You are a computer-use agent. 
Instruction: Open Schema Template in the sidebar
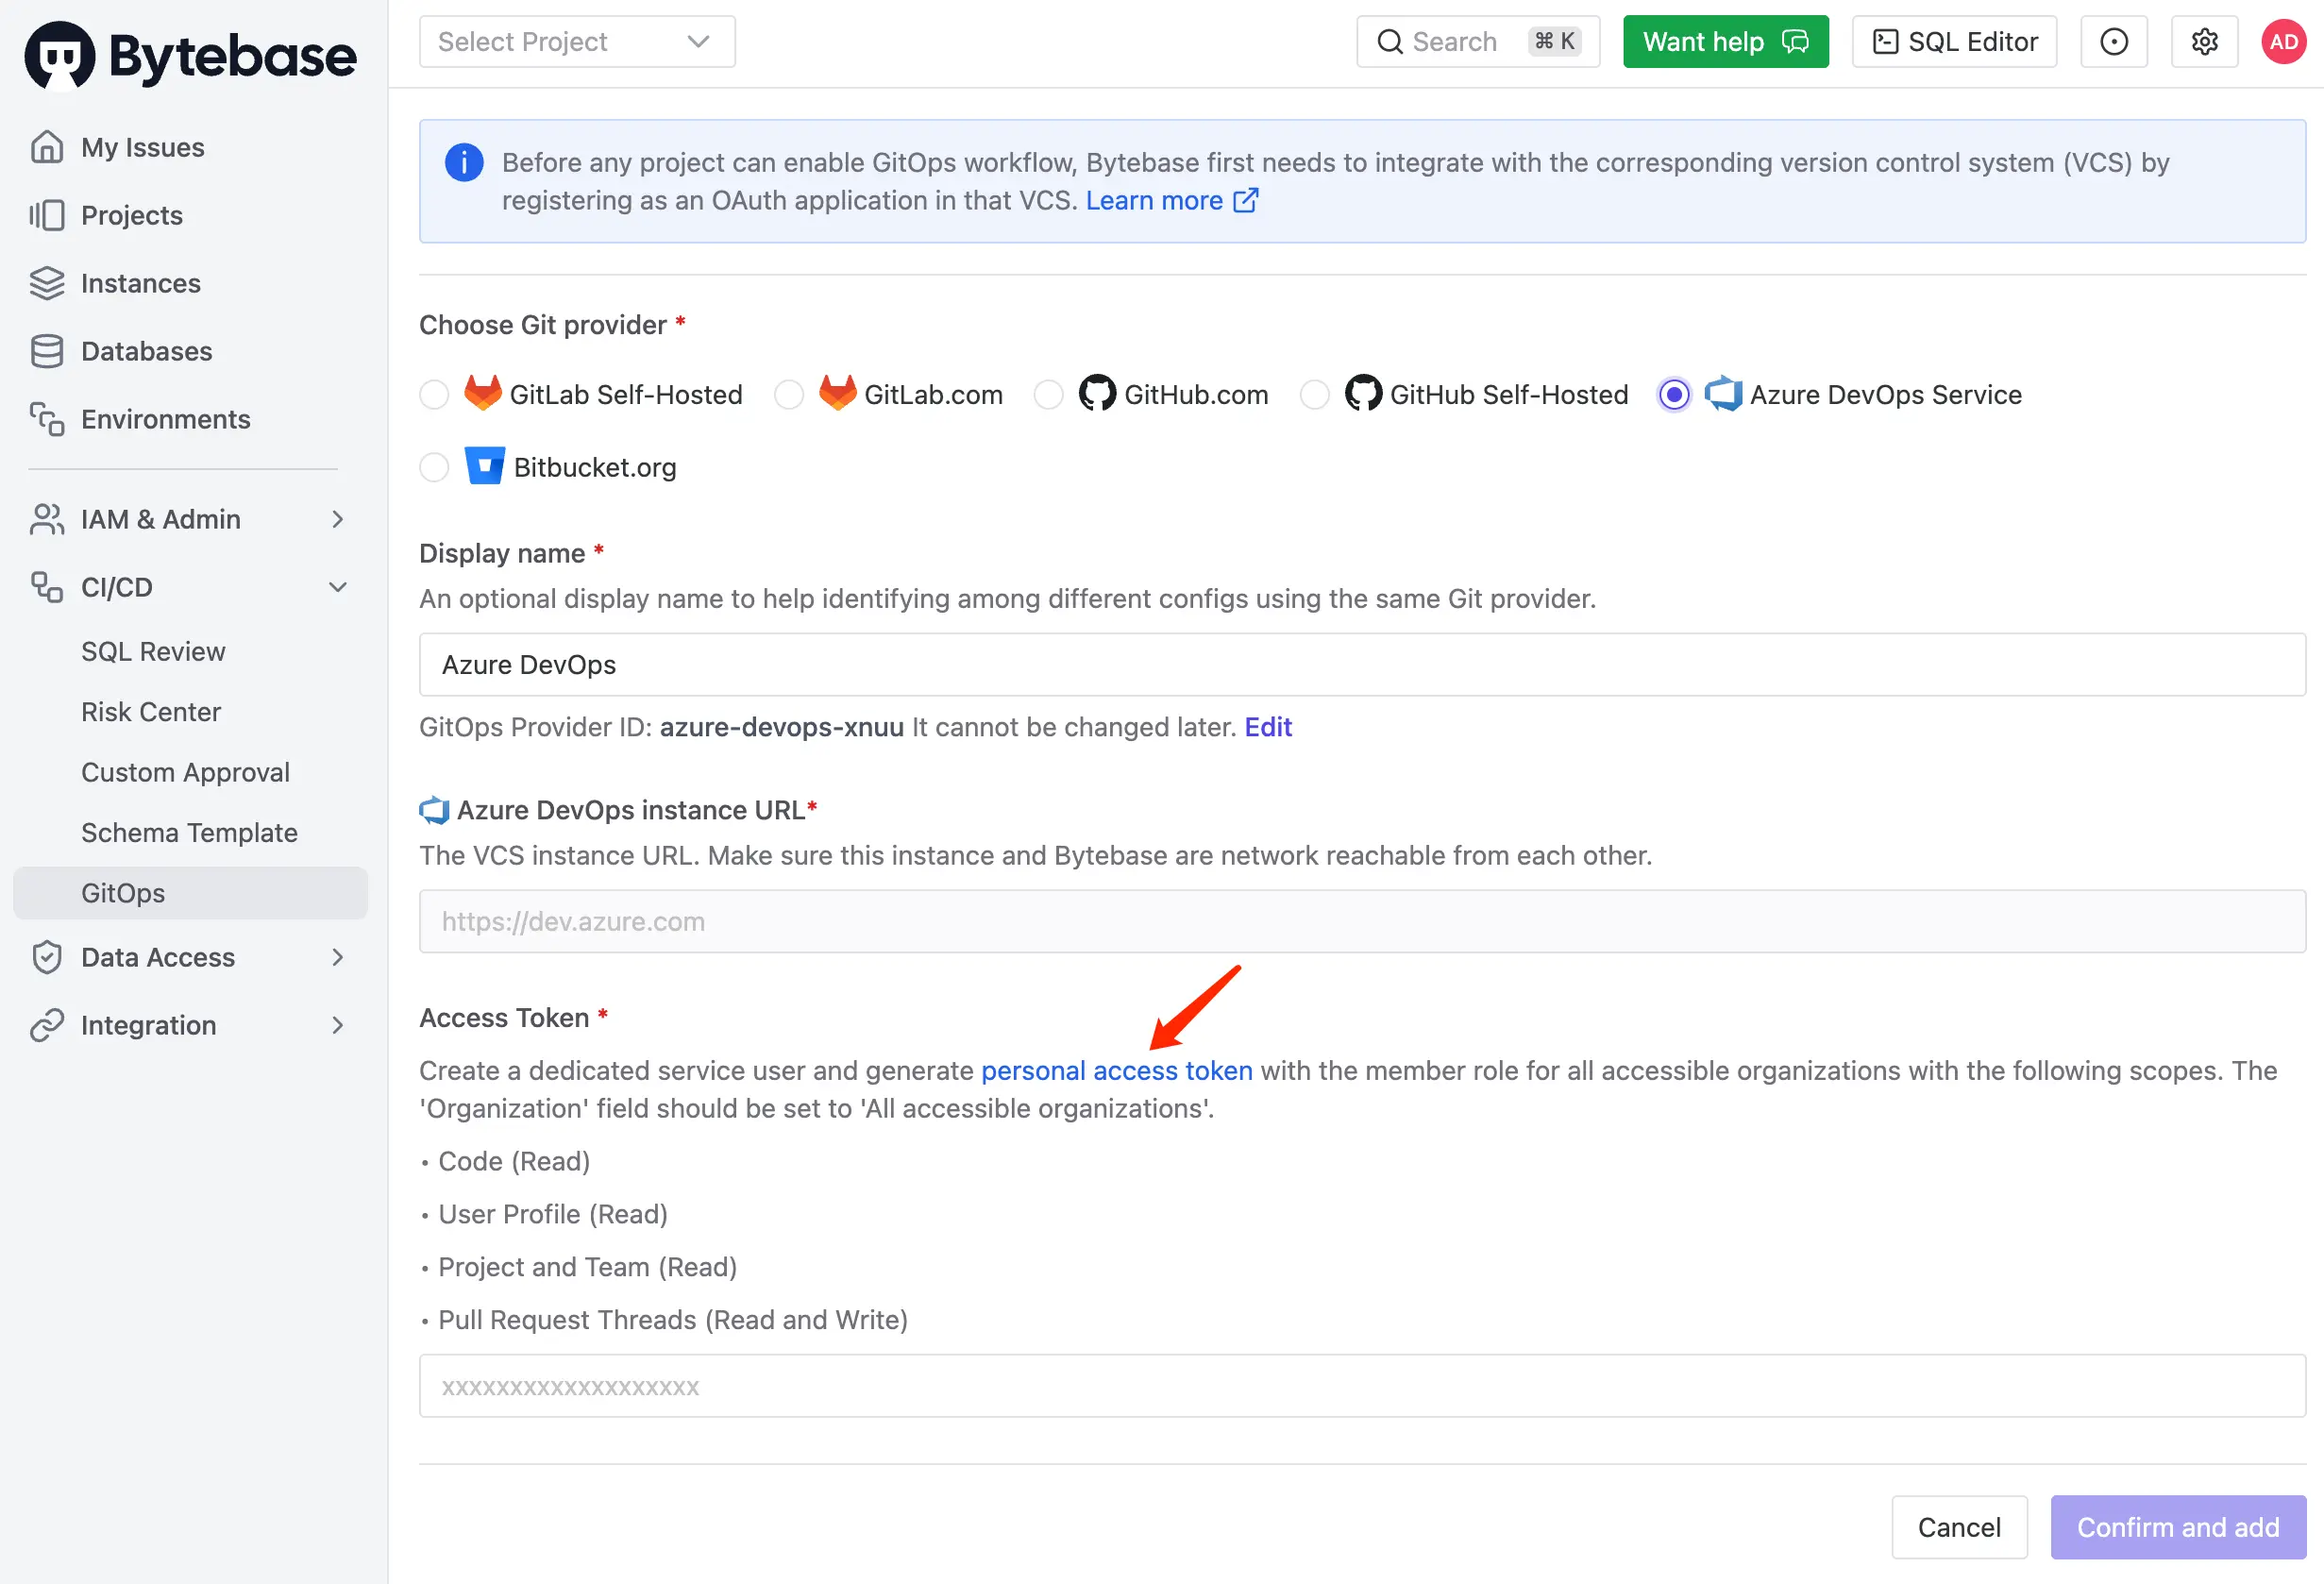(x=189, y=832)
